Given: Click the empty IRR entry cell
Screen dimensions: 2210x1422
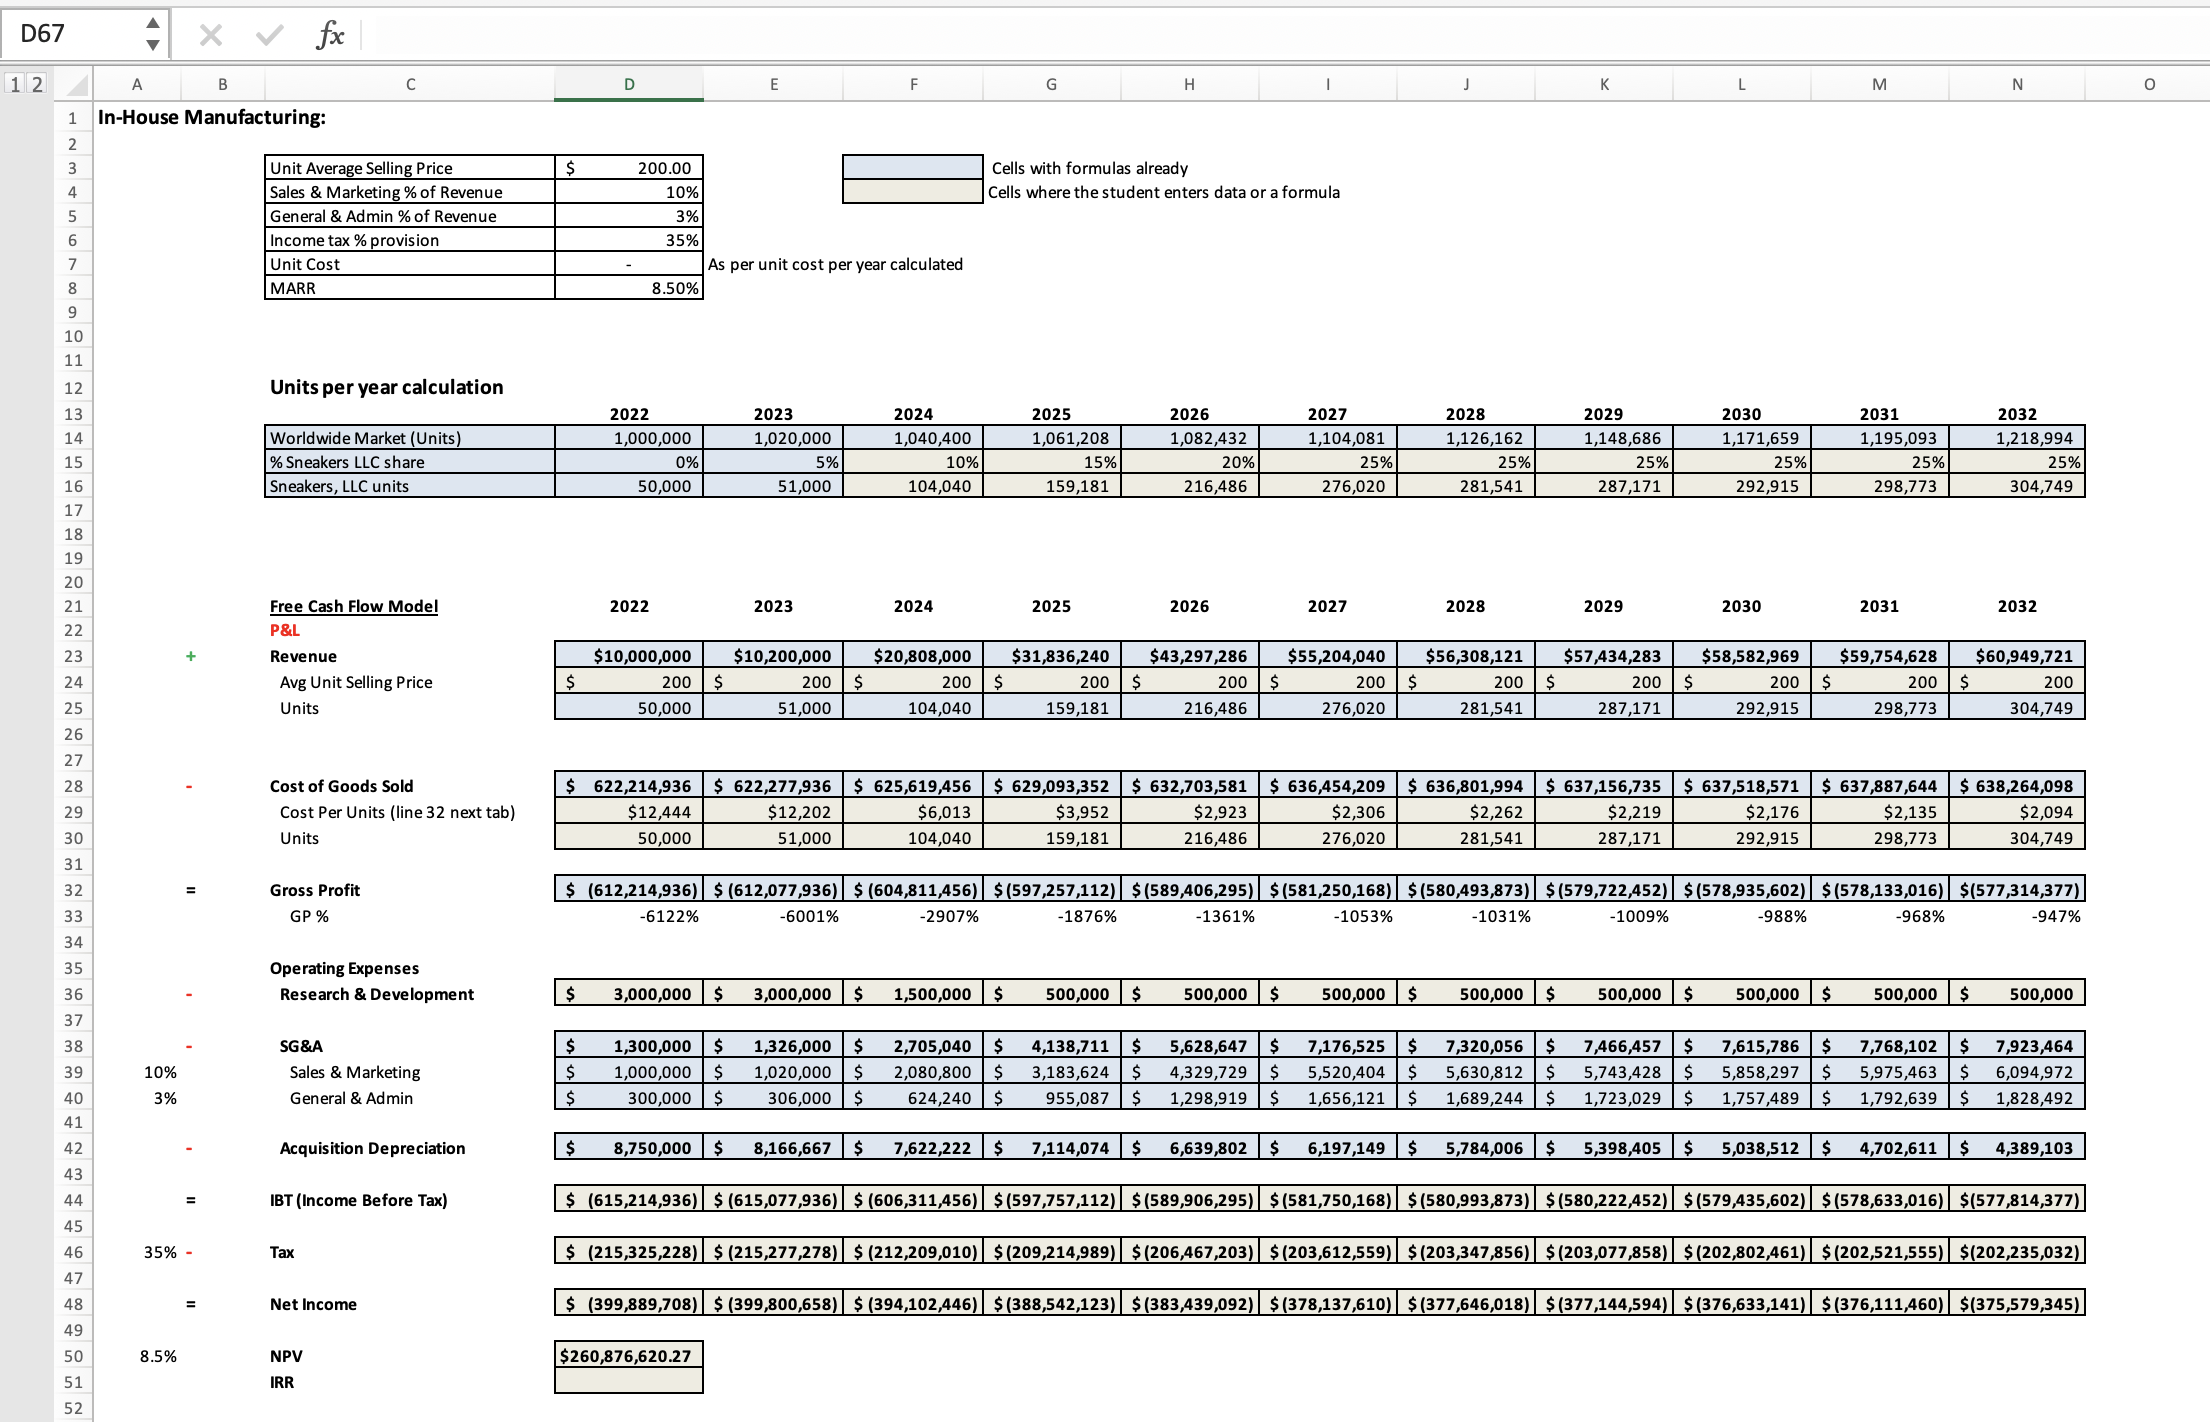Looking at the screenshot, I should (628, 1381).
